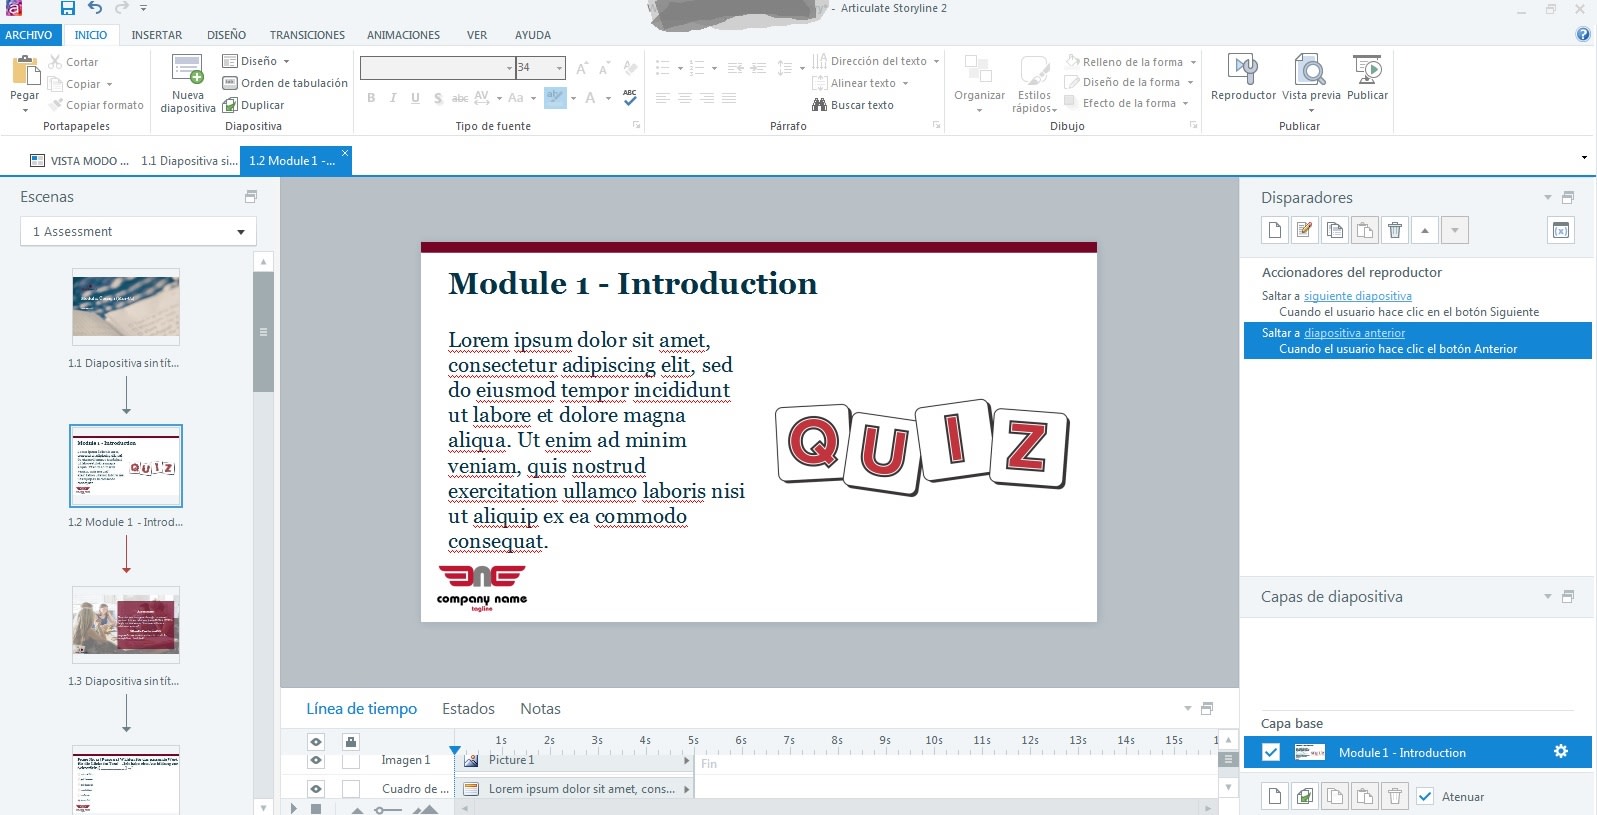Switch to VISTA MODO tab
The height and width of the screenshot is (815, 1597).
pyautogui.click(x=79, y=161)
